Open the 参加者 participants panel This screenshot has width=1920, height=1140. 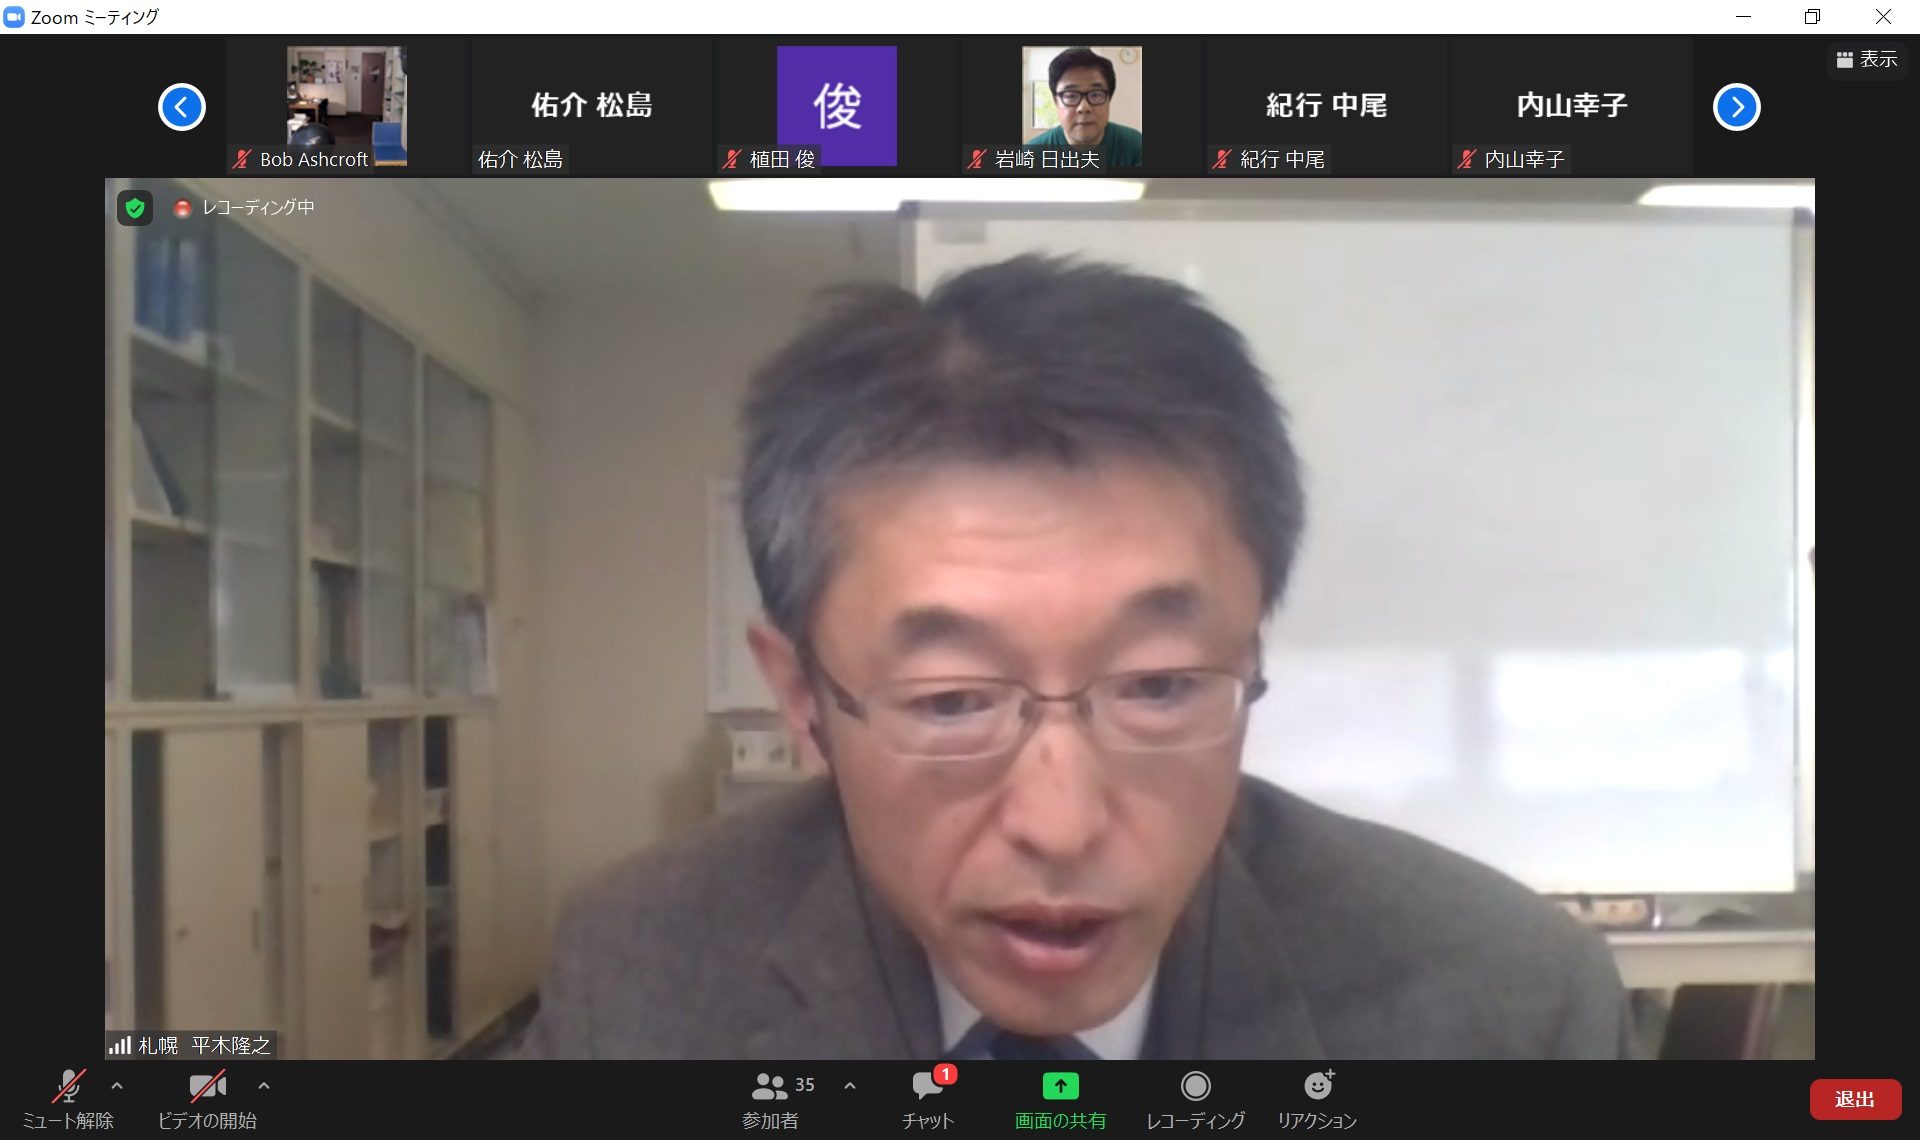(x=771, y=1099)
